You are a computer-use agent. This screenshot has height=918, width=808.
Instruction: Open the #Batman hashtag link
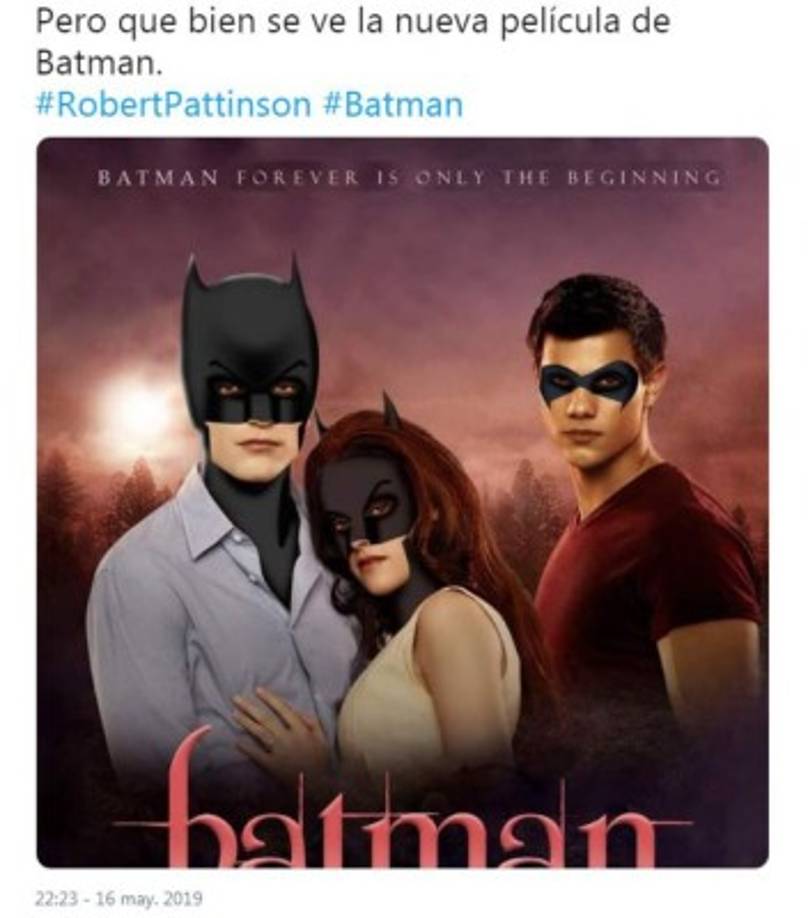coord(393,106)
